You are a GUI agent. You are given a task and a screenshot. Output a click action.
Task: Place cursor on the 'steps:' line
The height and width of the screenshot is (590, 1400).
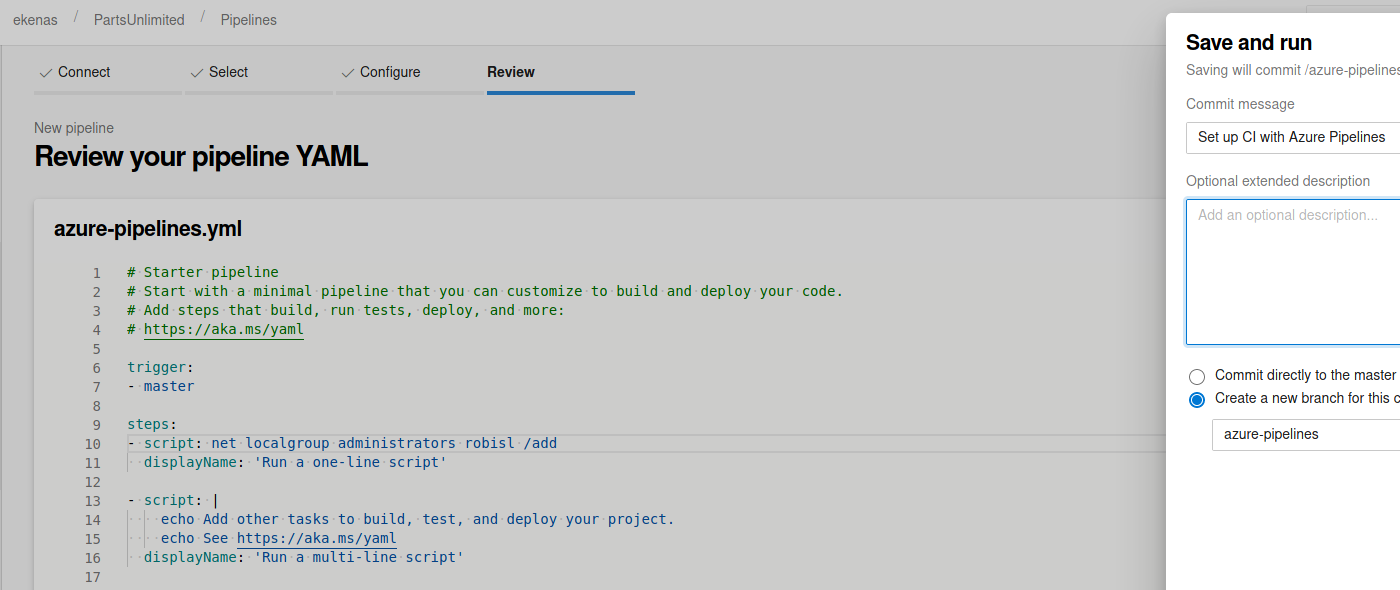(x=152, y=424)
